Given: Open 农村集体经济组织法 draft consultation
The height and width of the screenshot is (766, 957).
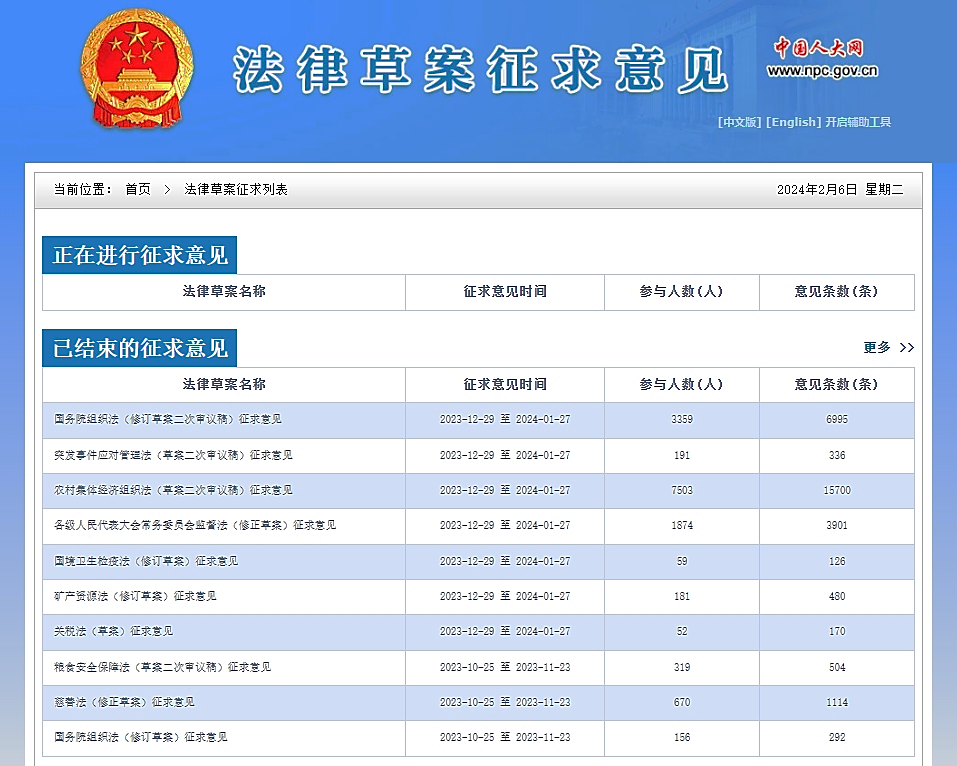Looking at the screenshot, I should [173, 490].
